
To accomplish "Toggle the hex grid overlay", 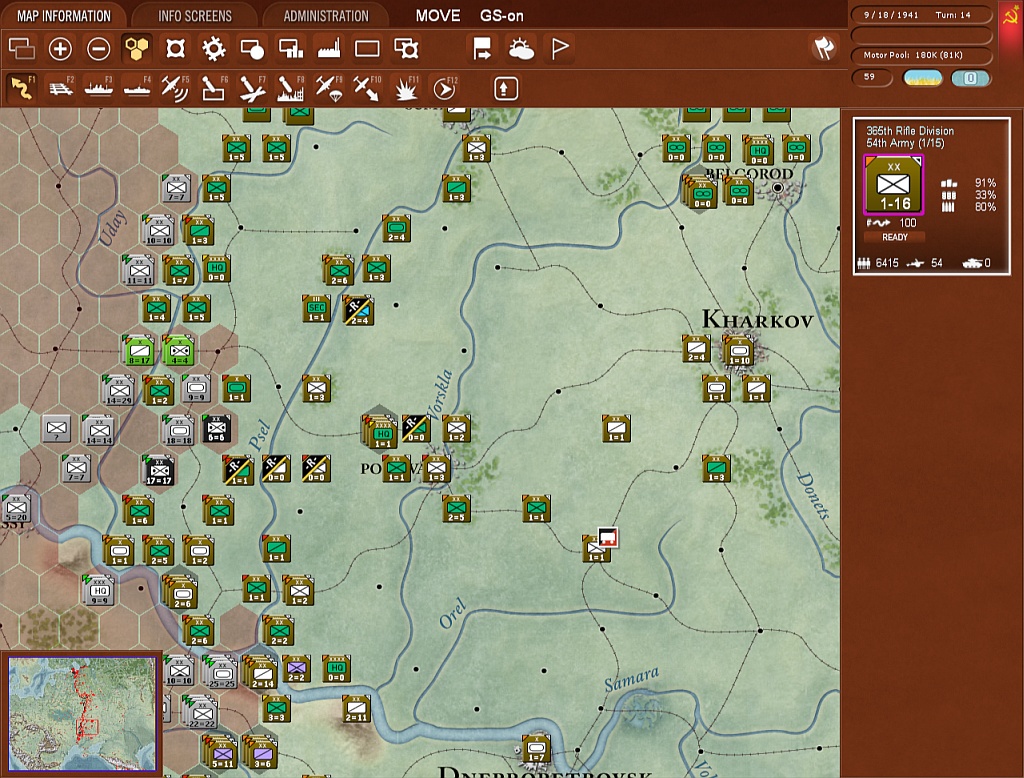I will click(x=136, y=48).
